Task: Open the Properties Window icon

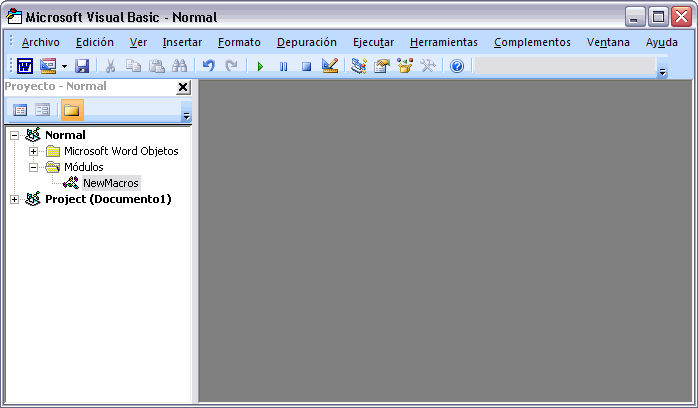Action: coord(382,66)
